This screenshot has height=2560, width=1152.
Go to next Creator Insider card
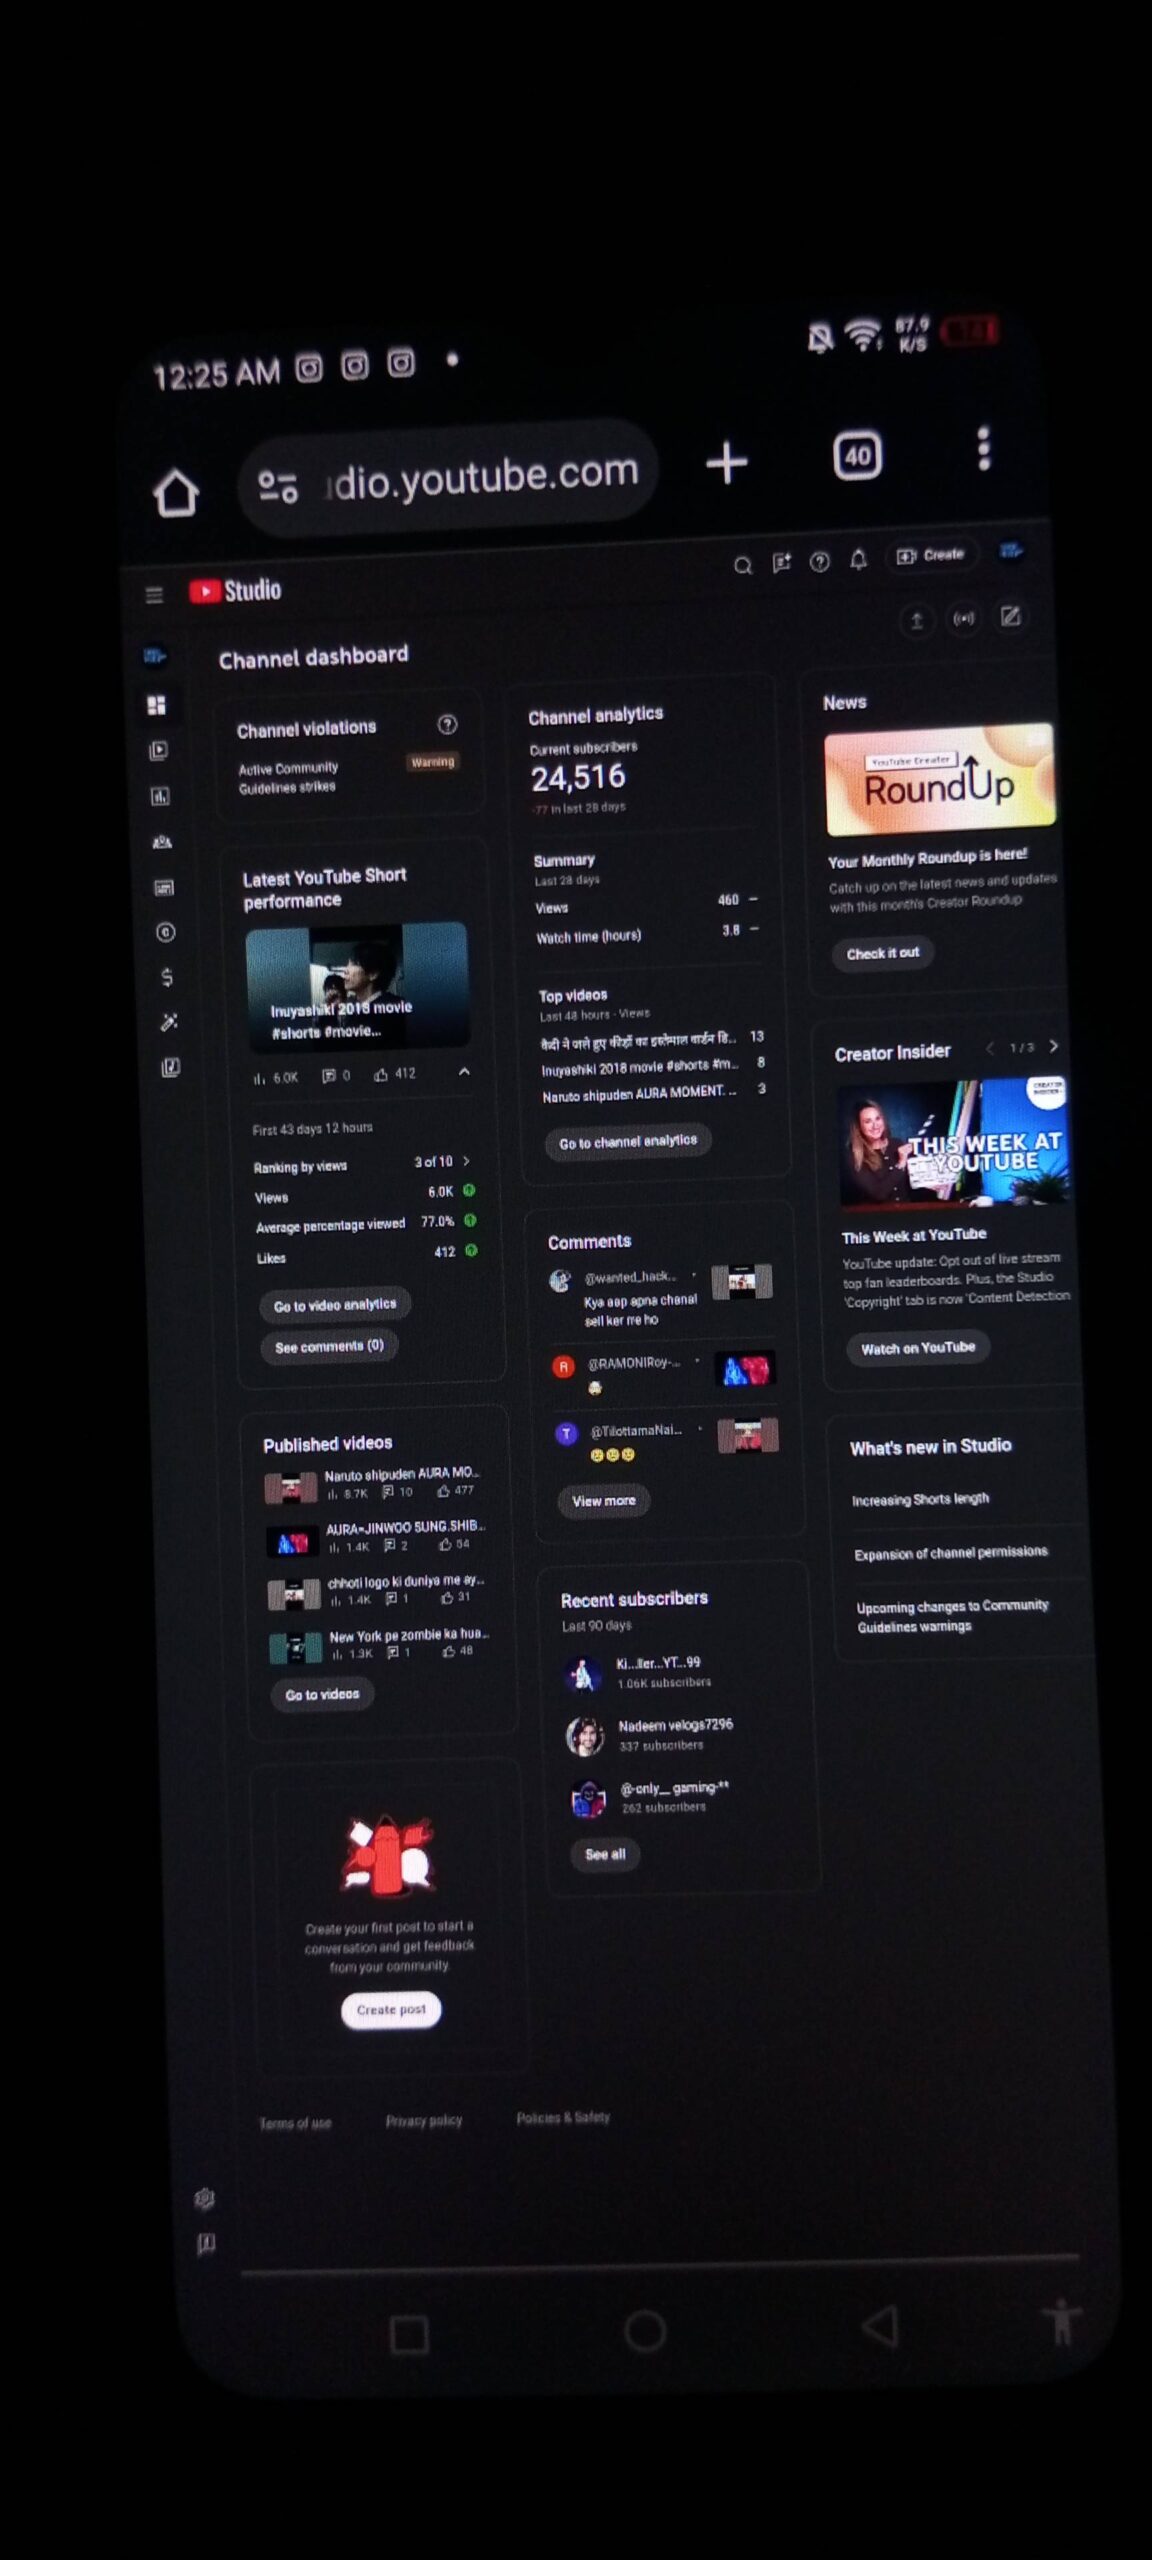tap(1053, 1046)
